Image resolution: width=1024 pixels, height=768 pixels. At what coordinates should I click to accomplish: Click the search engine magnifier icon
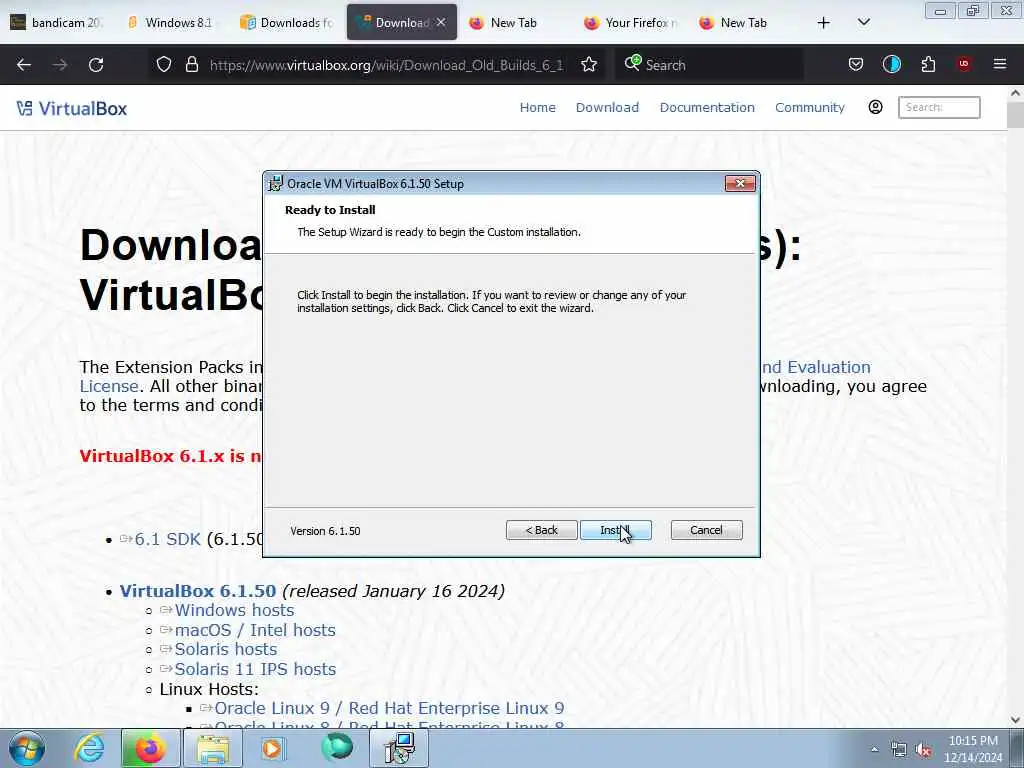click(x=632, y=63)
